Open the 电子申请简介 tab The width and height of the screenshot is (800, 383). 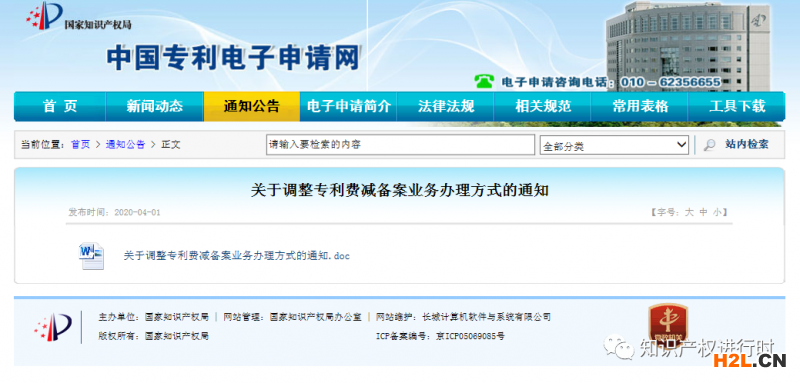point(348,106)
